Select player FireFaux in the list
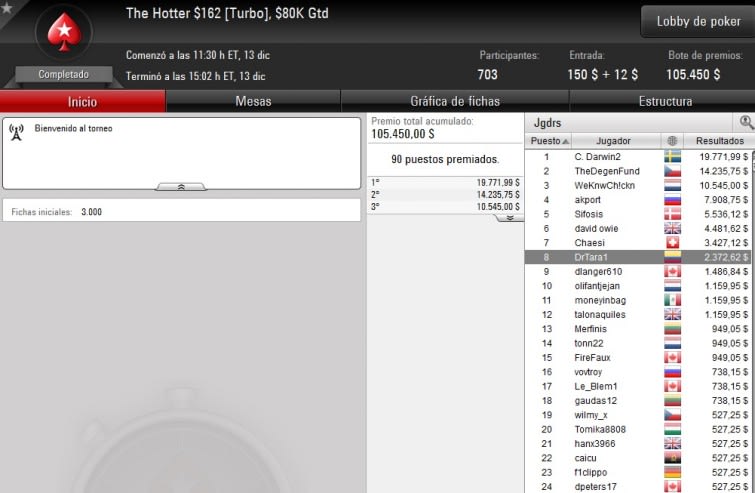This screenshot has width=755, height=493. [638, 357]
